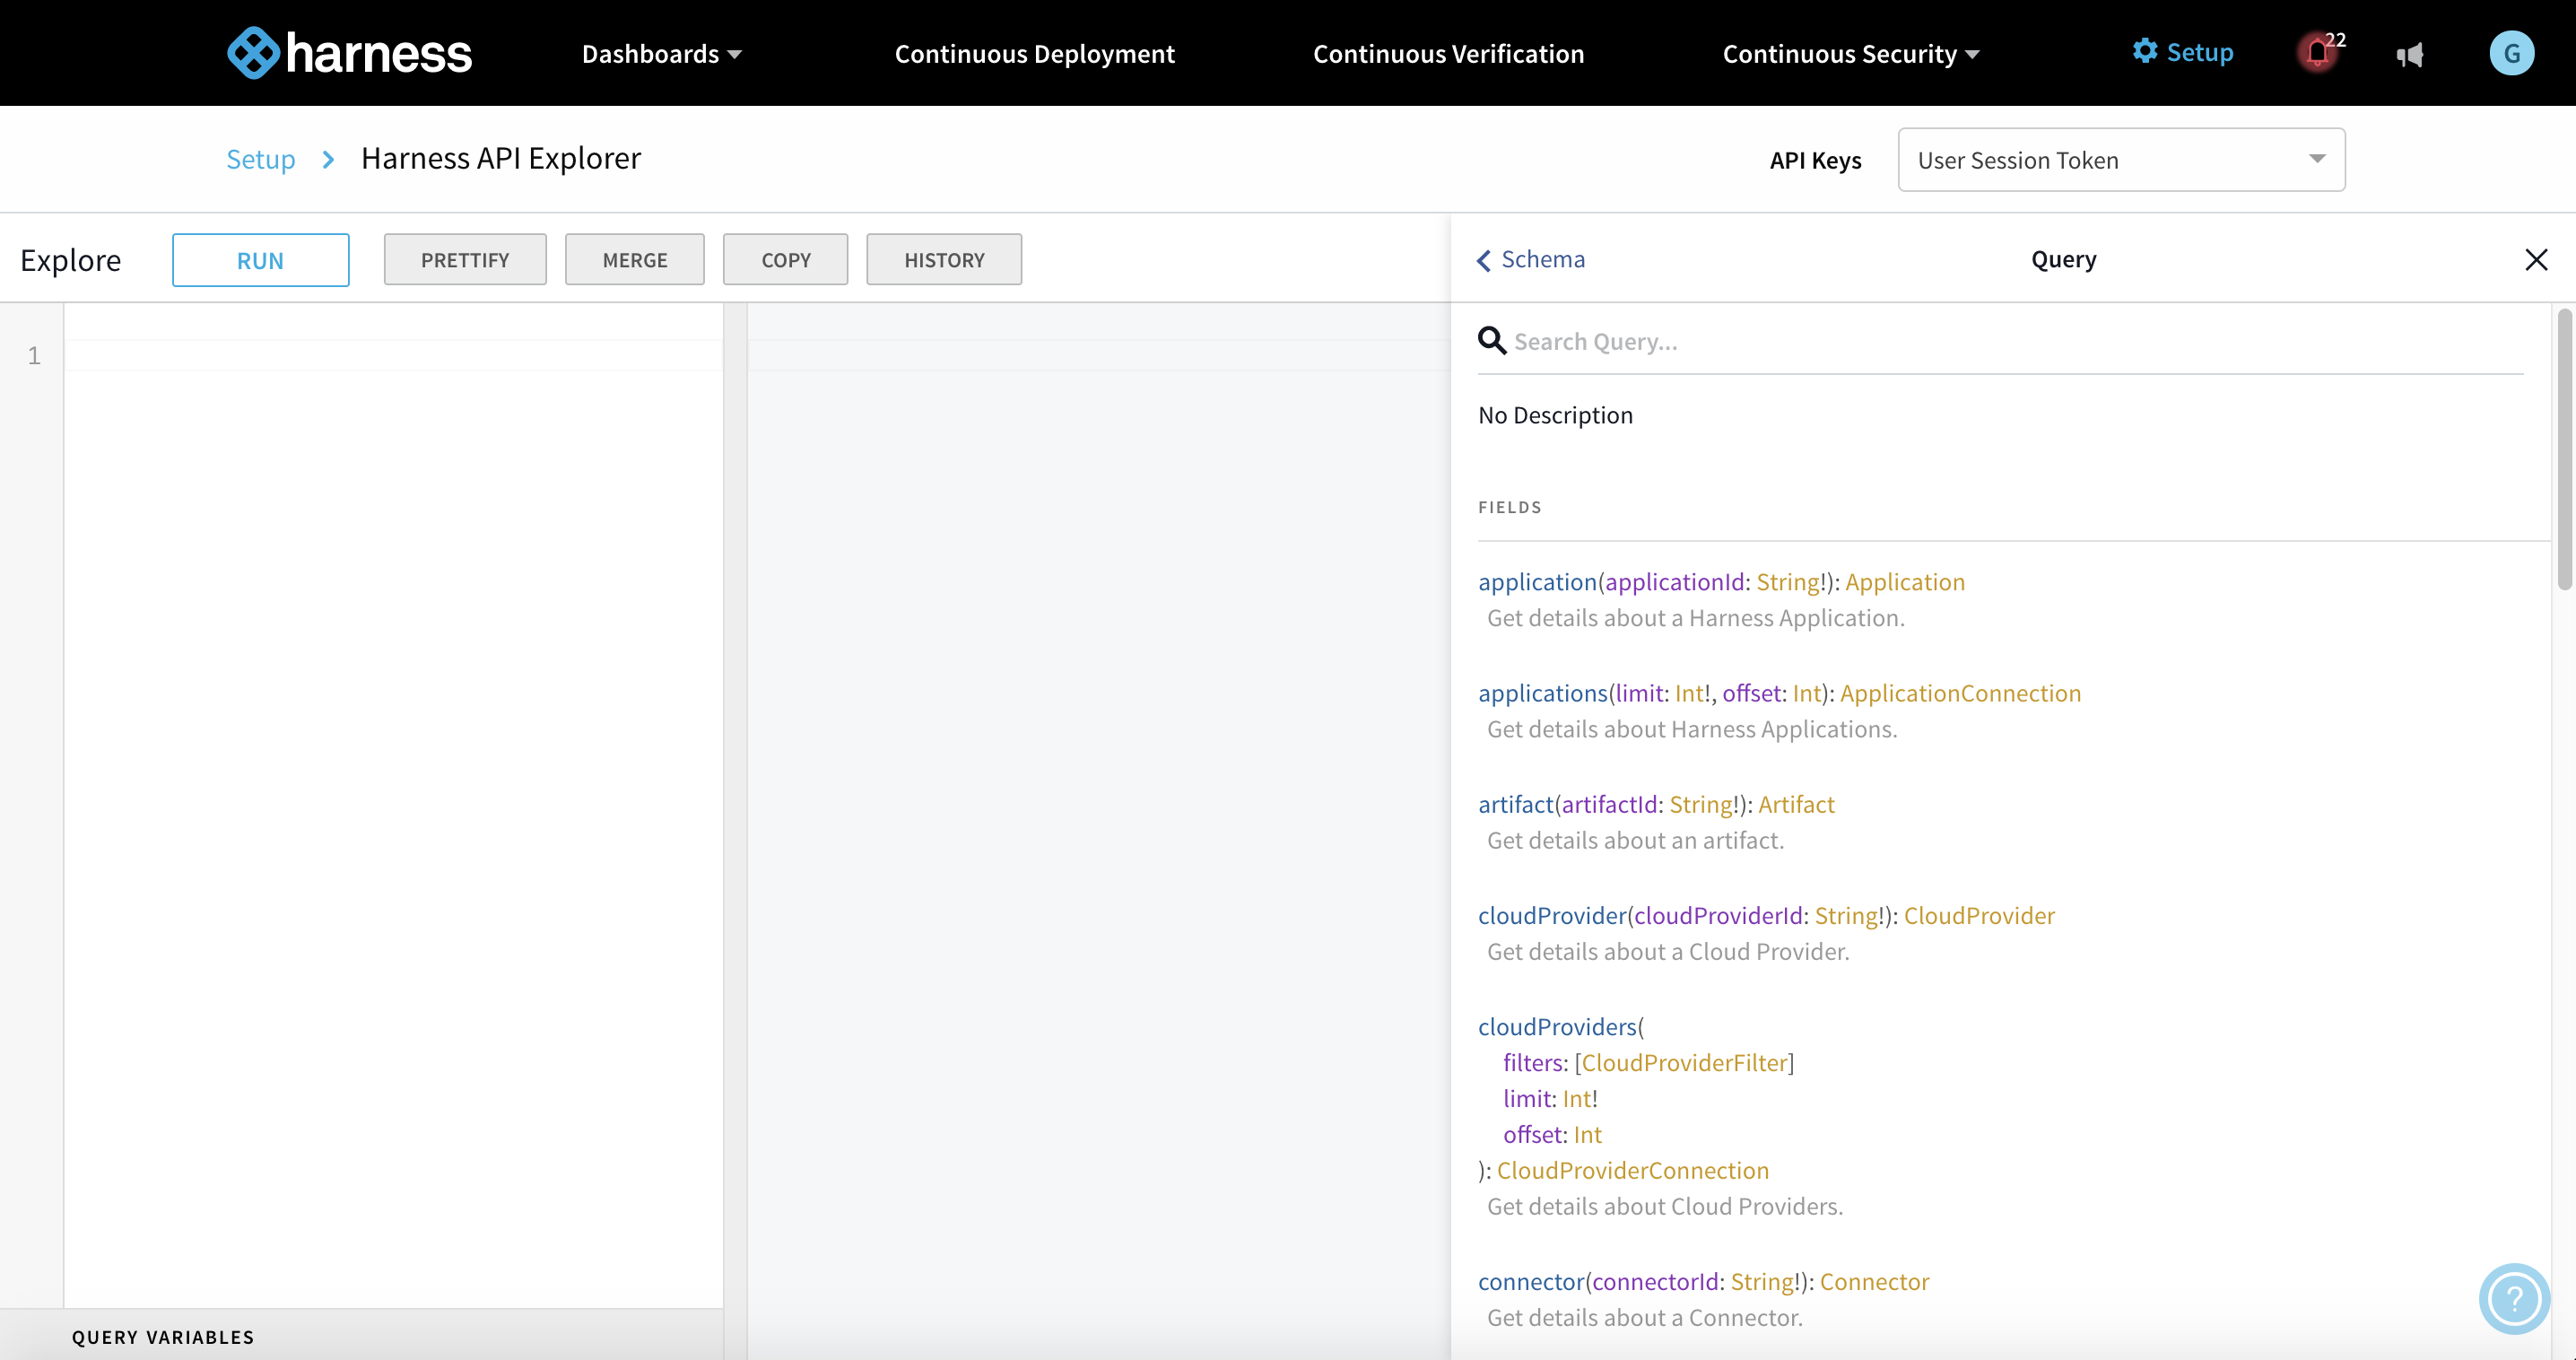This screenshot has width=2576, height=1360.
Task: Open Continuous Verification page
Action: tap(1448, 54)
